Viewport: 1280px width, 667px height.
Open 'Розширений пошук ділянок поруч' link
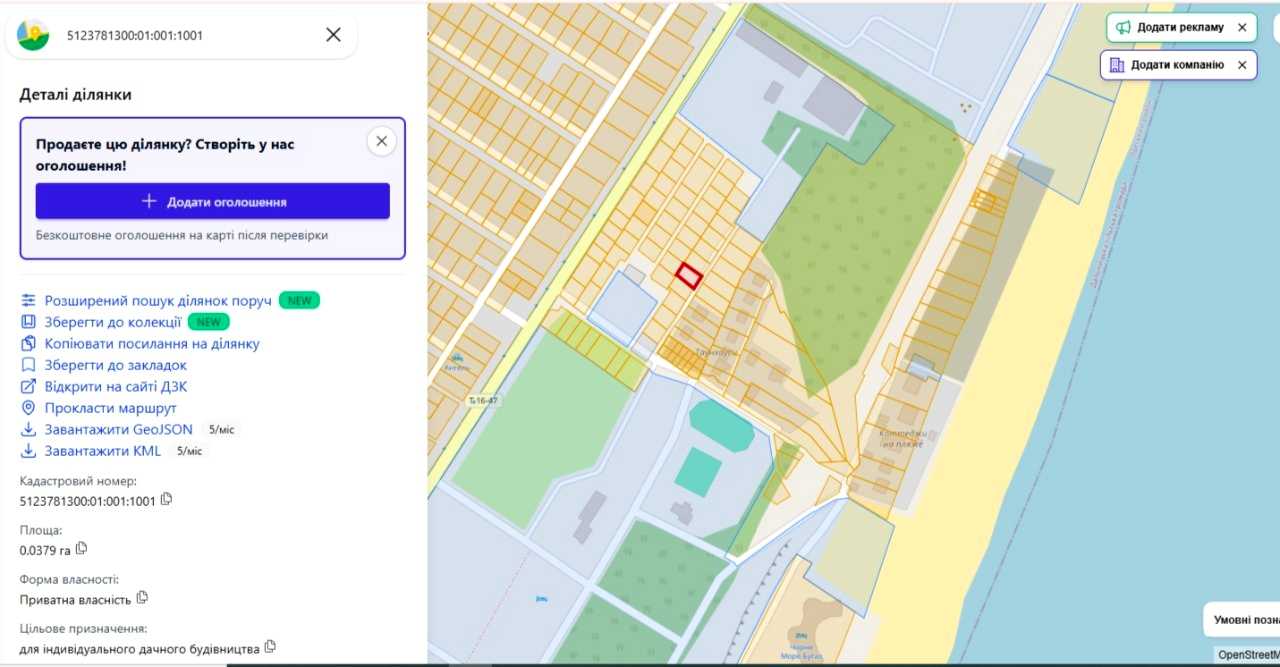point(158,300)
